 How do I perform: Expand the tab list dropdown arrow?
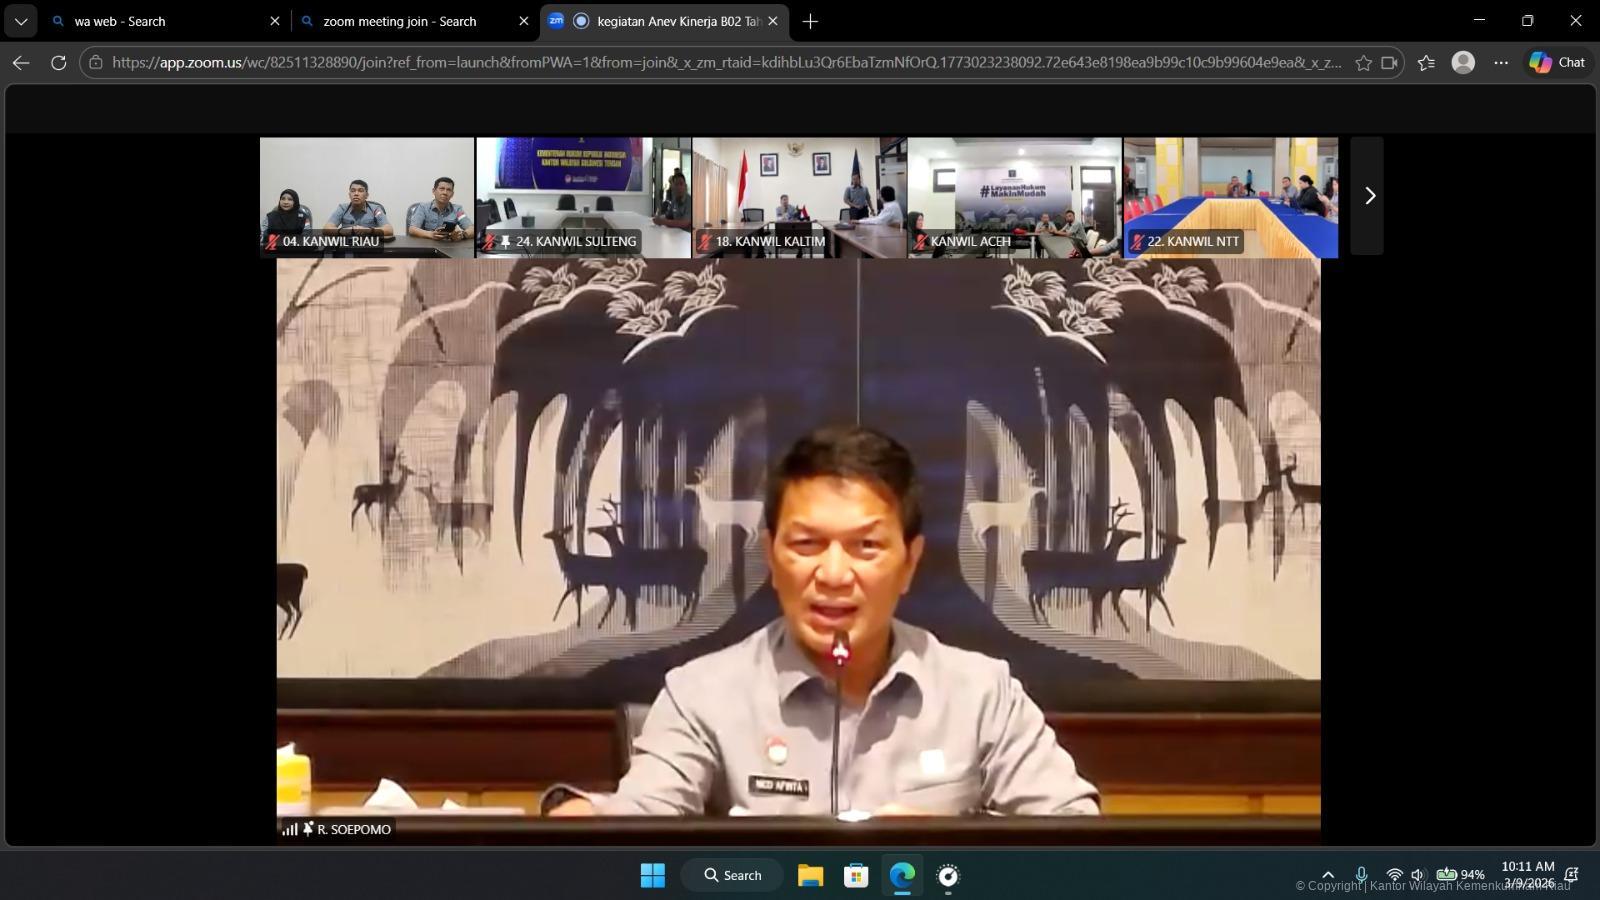pos(21,21)
